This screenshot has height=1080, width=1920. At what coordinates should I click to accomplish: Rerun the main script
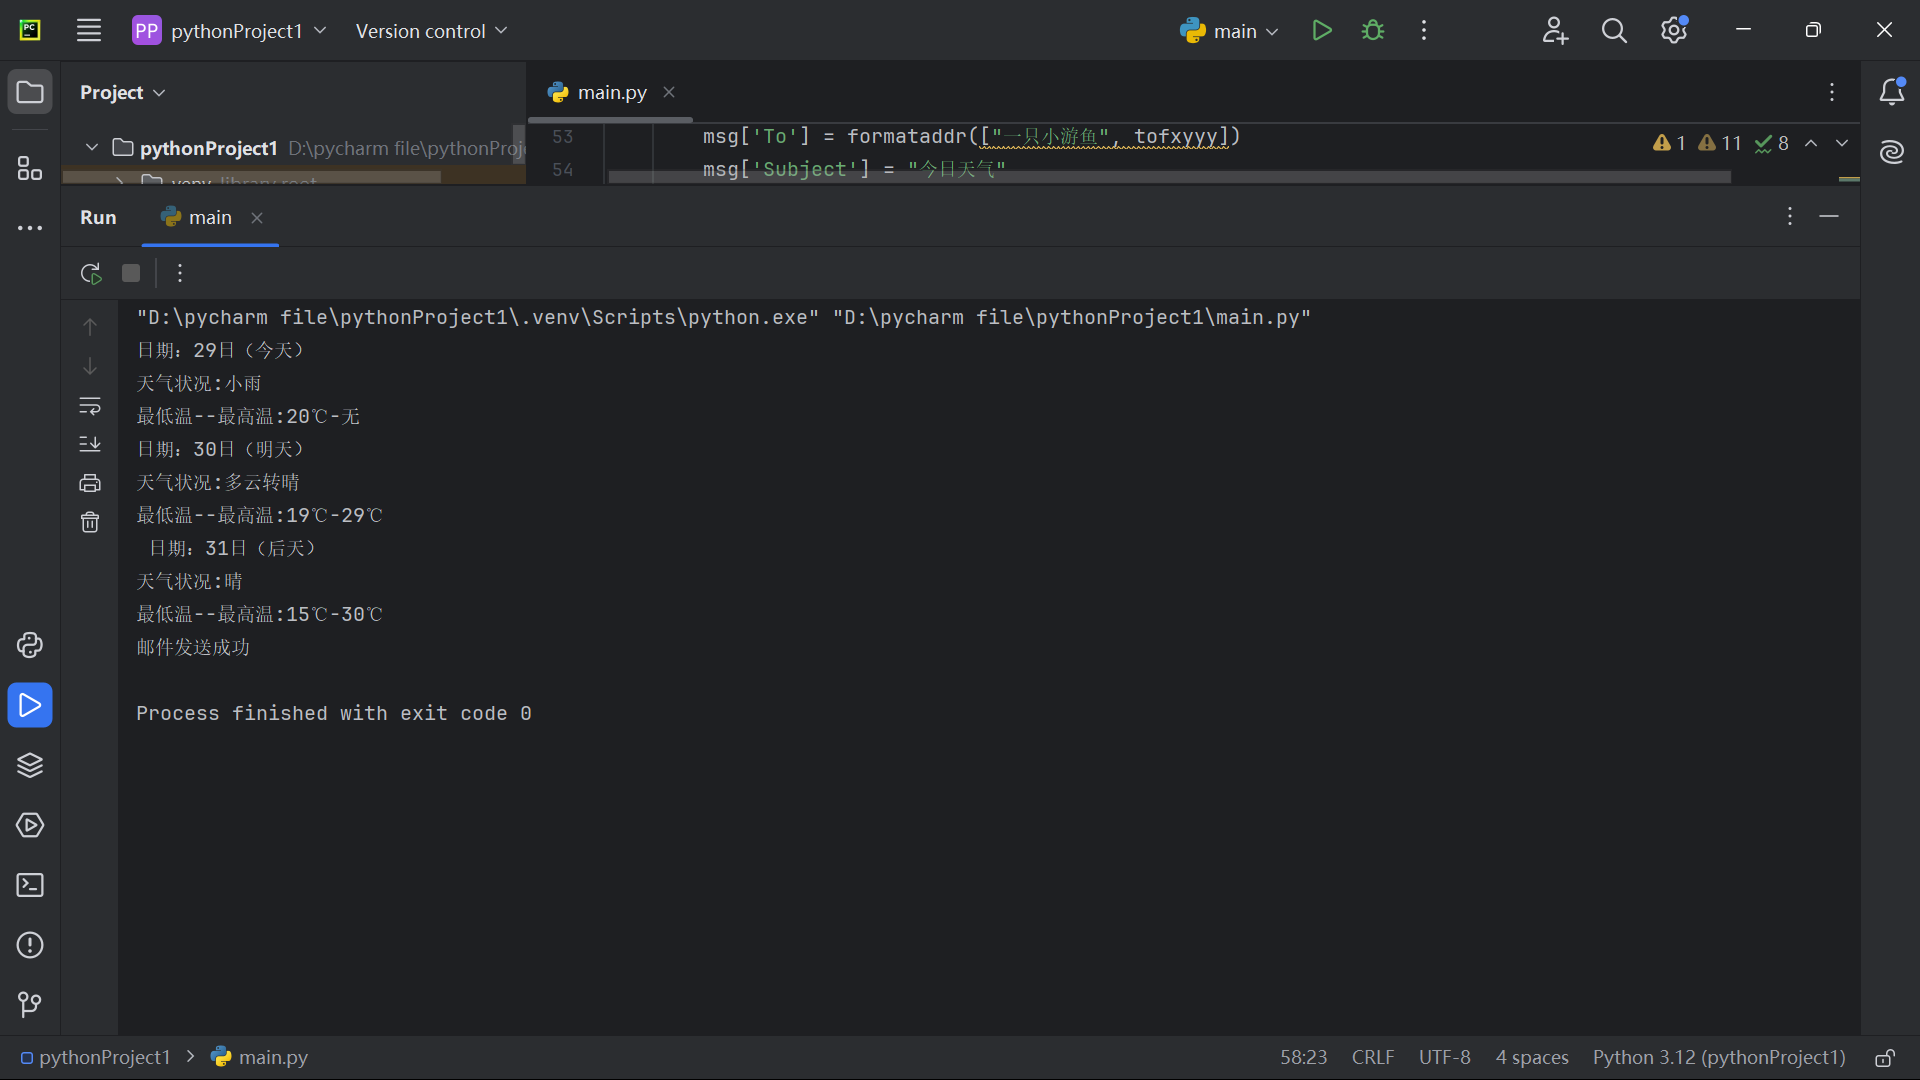pos(91,273)
